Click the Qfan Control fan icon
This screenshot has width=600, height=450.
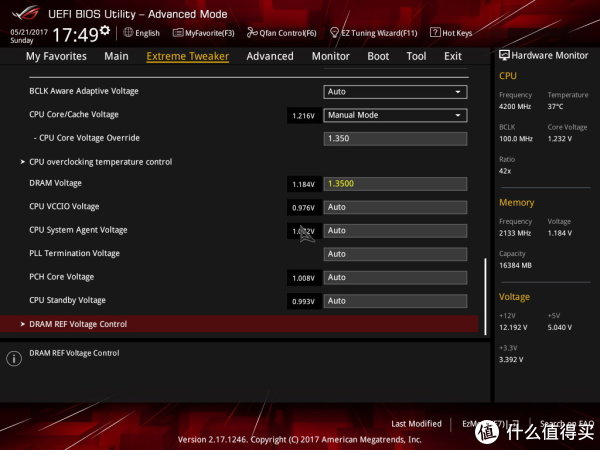[x=252, y=33]
